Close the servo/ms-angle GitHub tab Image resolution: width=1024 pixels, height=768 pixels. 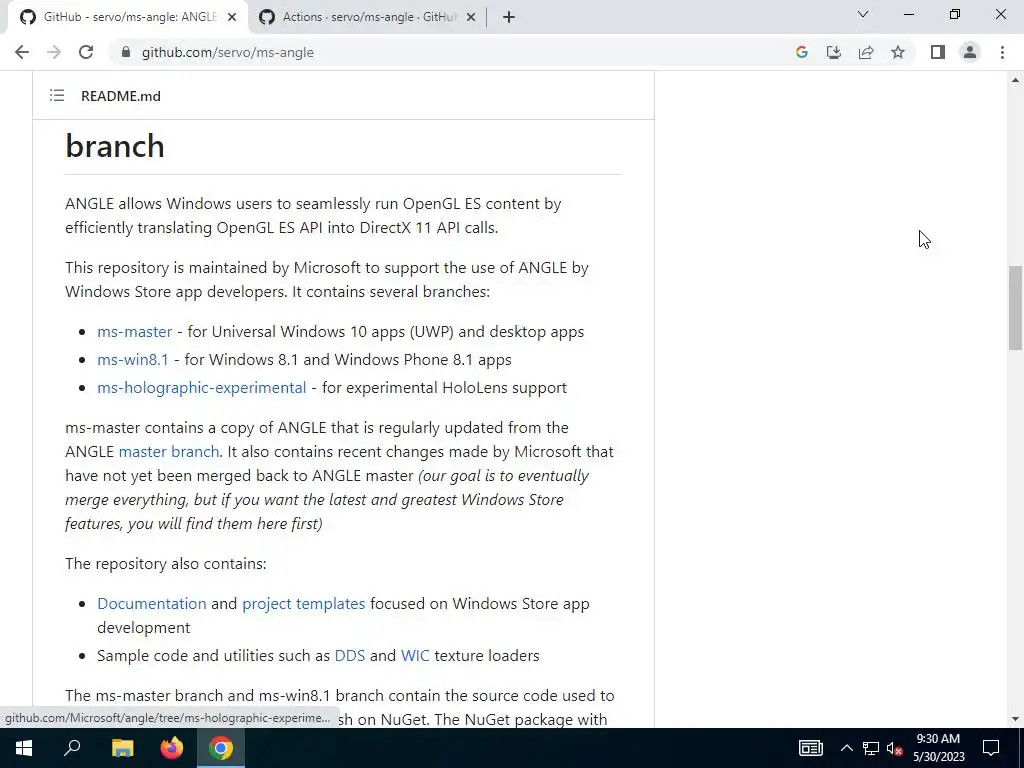point(231,17)
